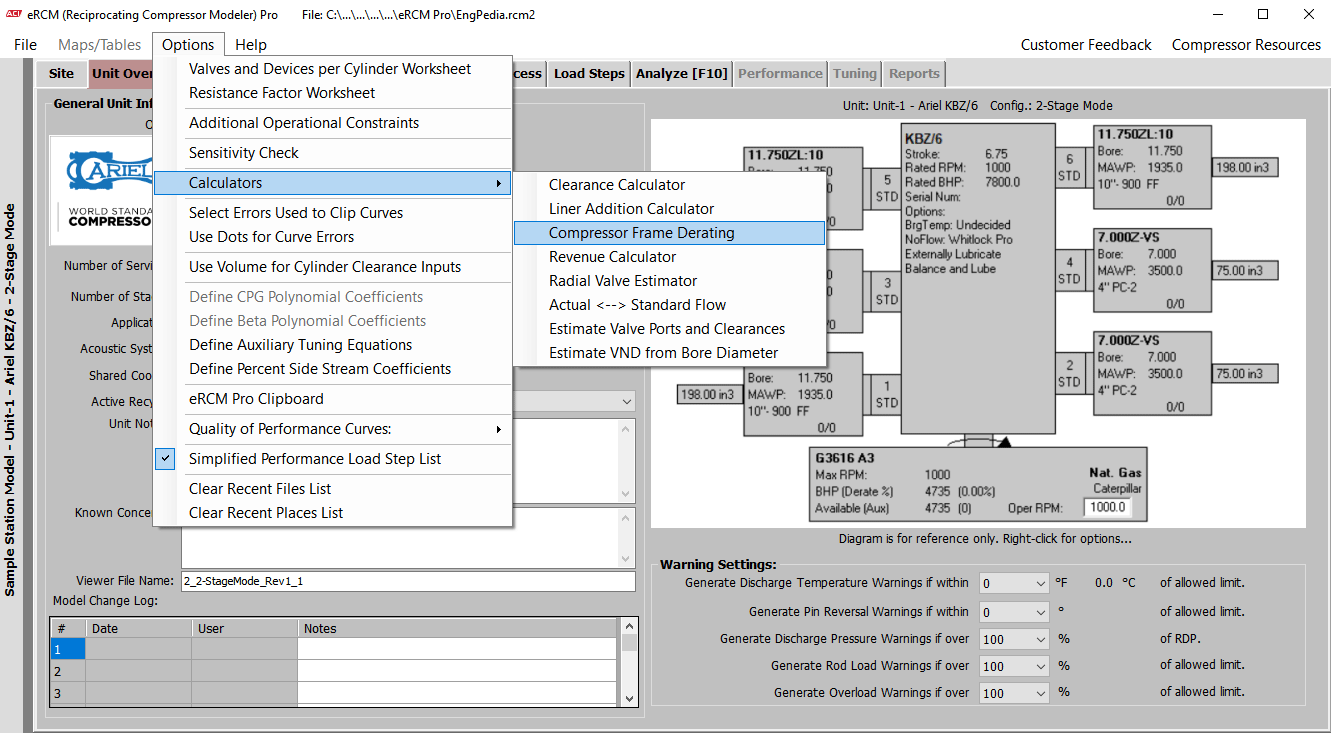This screenshot has height=733, width=1331.
Task: Open the Revenue Calculator
Action: tap(669, 257)
